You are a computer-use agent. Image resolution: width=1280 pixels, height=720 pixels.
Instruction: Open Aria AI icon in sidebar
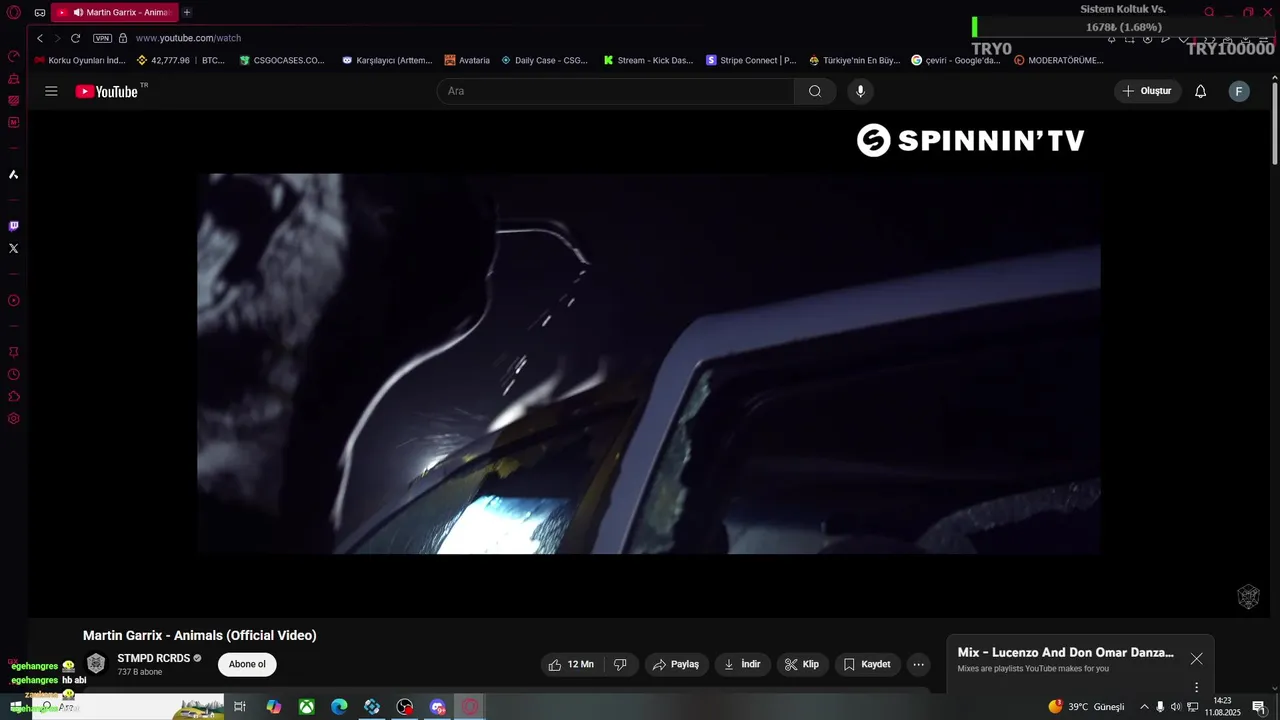click(14, 174)
